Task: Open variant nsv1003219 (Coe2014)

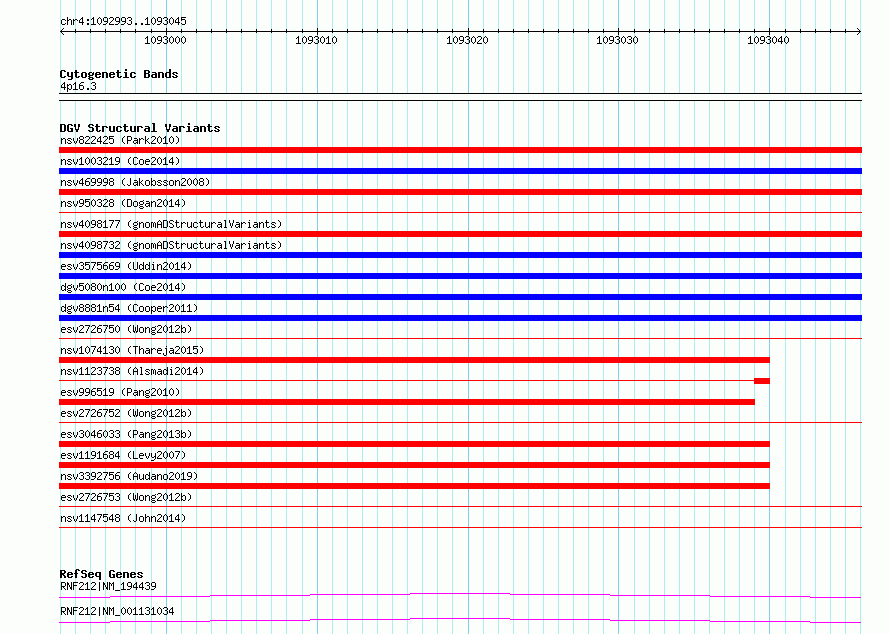Action: [x=120, y=161]
